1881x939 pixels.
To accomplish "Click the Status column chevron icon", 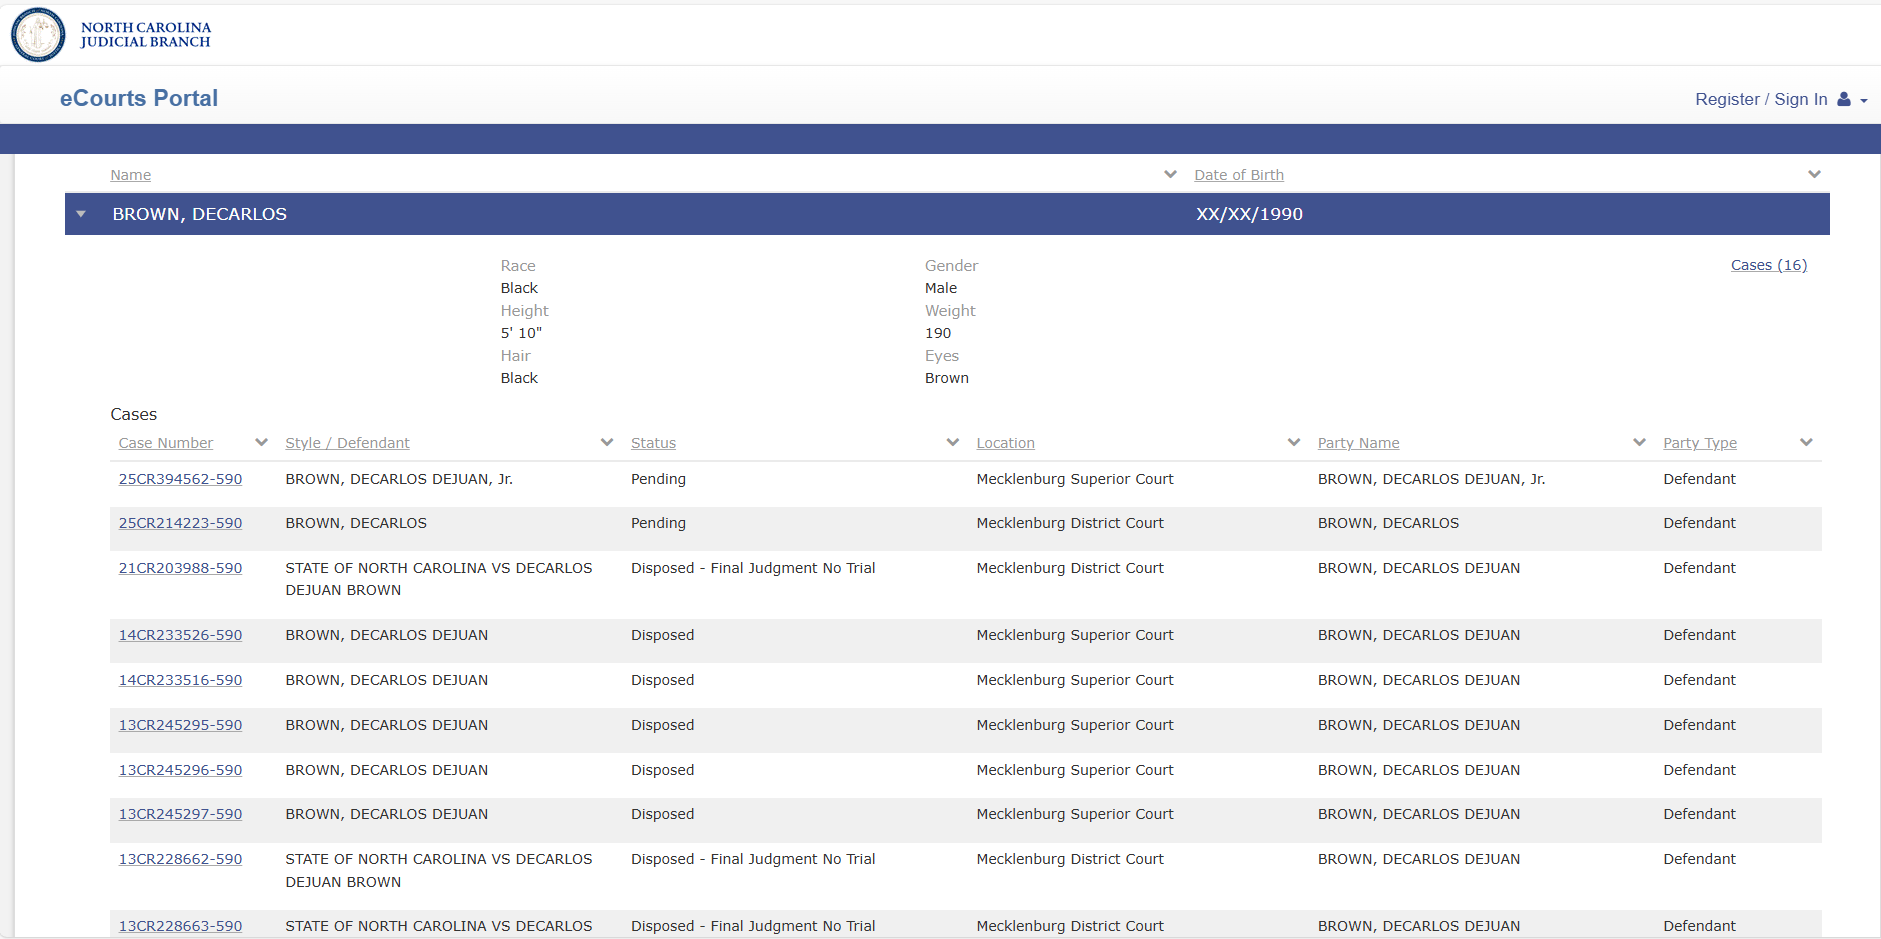I will coord(952,442).
